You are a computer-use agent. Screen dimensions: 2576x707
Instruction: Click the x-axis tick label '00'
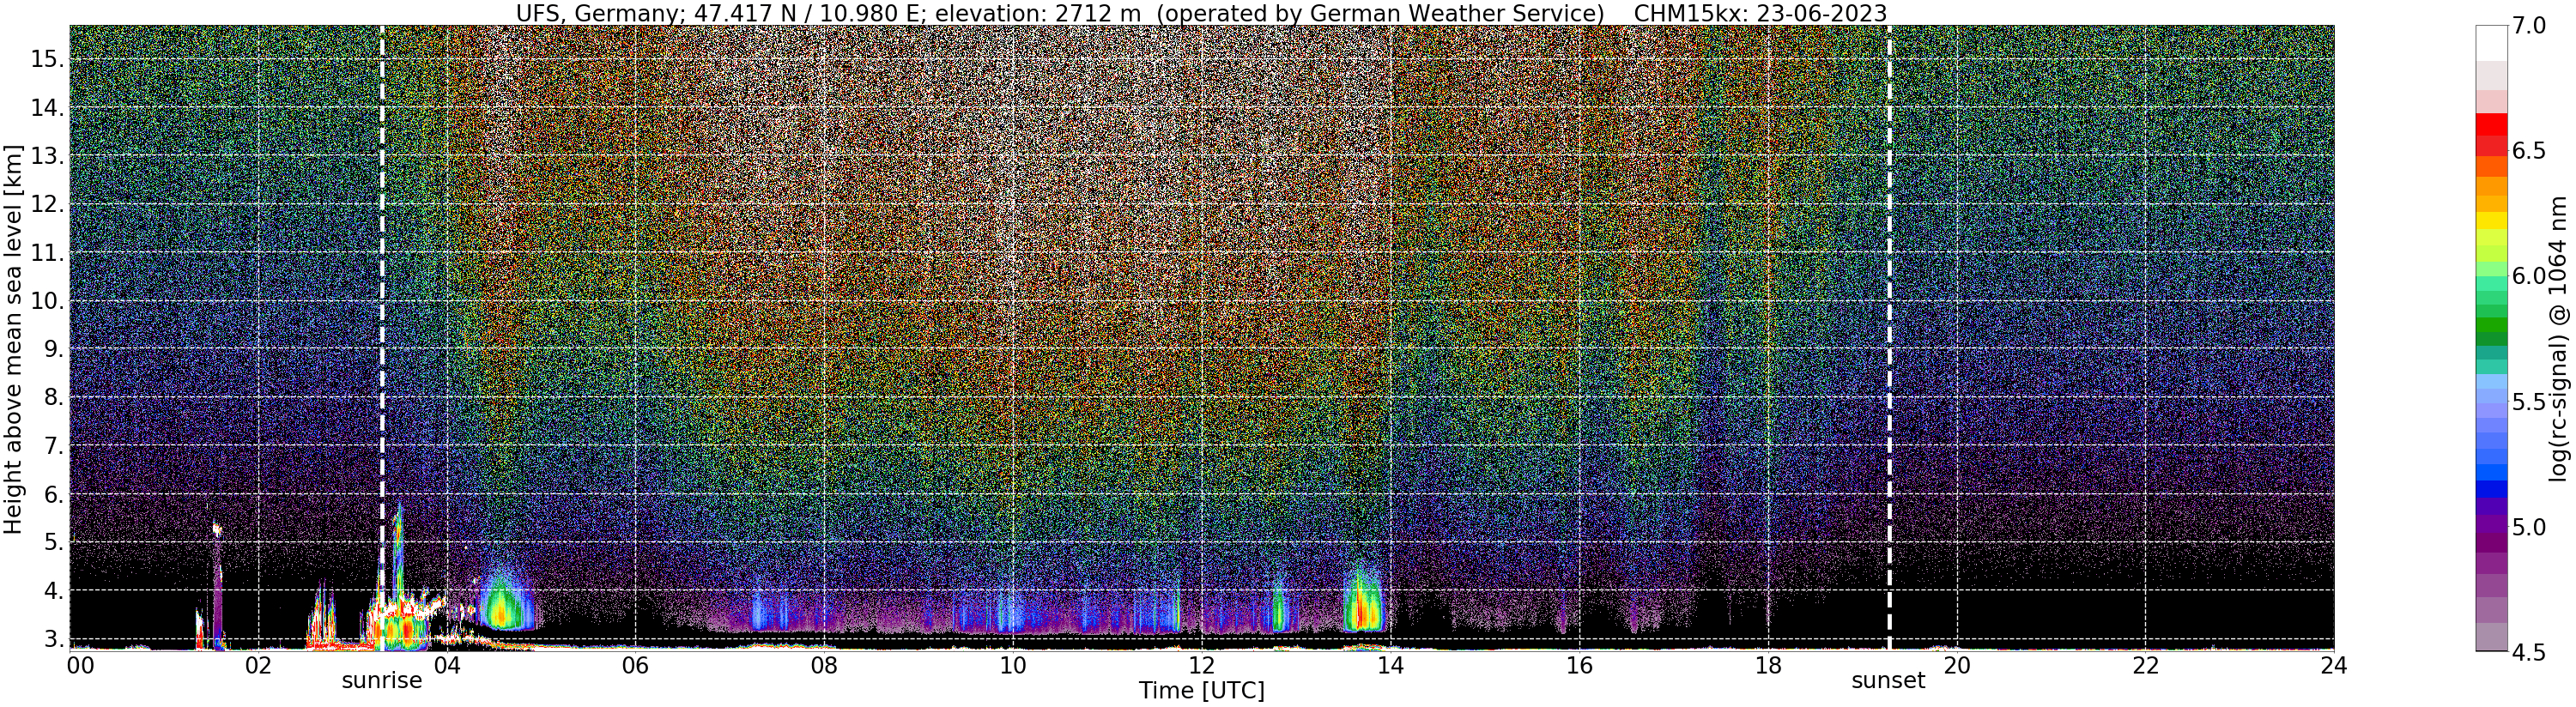tap(79, 665)
